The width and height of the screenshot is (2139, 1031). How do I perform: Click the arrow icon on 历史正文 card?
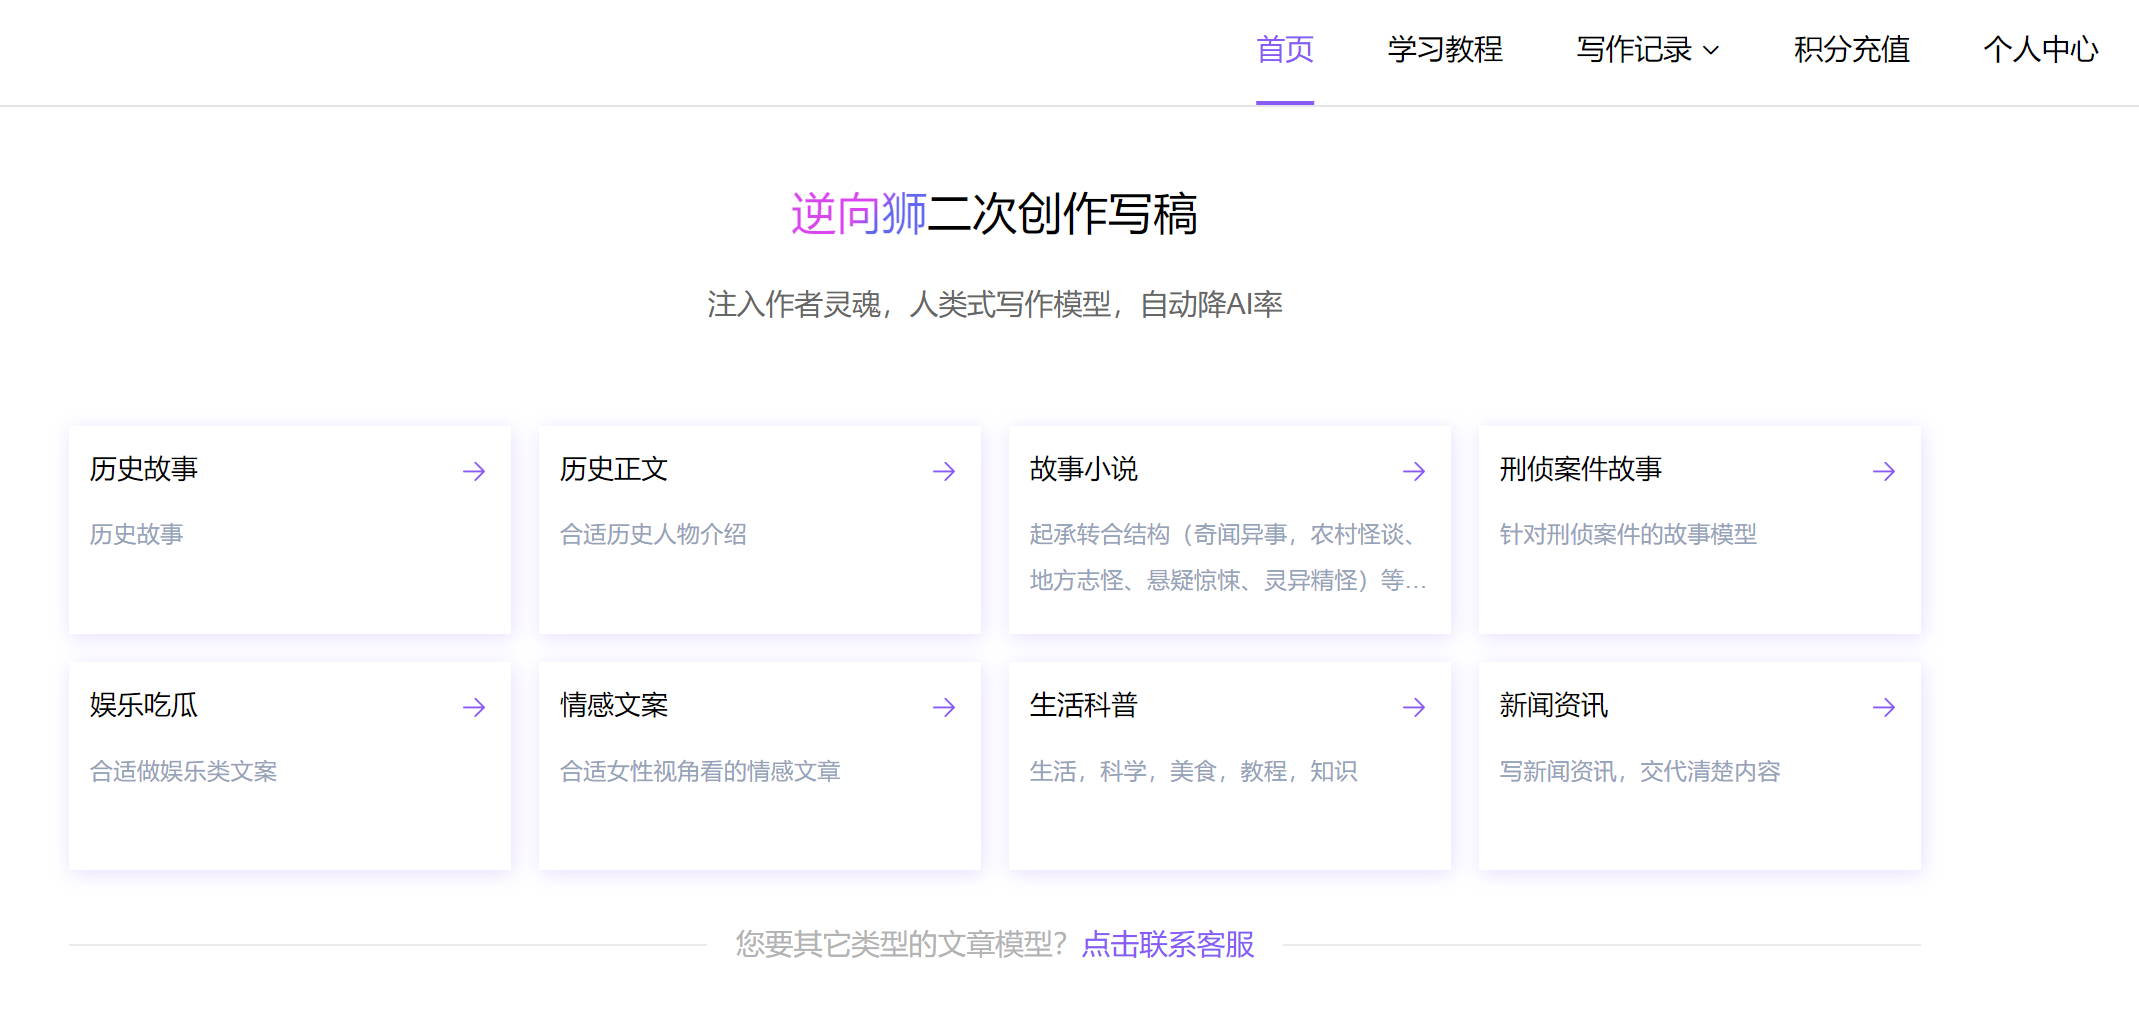944,471
